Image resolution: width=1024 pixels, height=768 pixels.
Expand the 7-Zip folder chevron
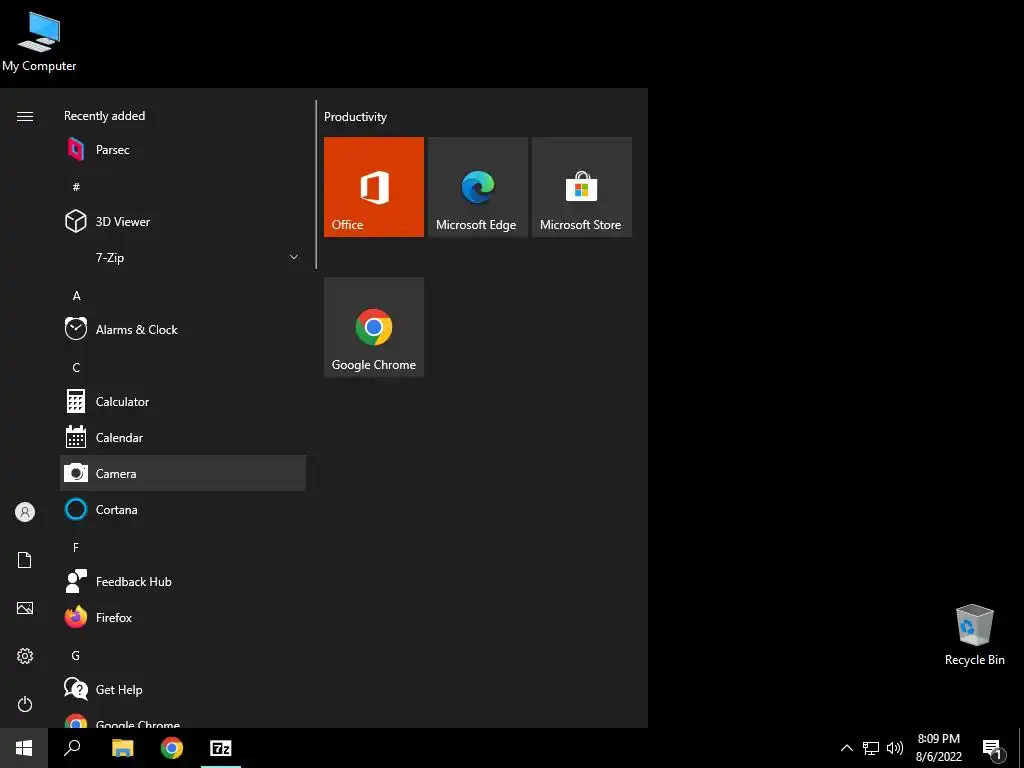tap(294, 257)
